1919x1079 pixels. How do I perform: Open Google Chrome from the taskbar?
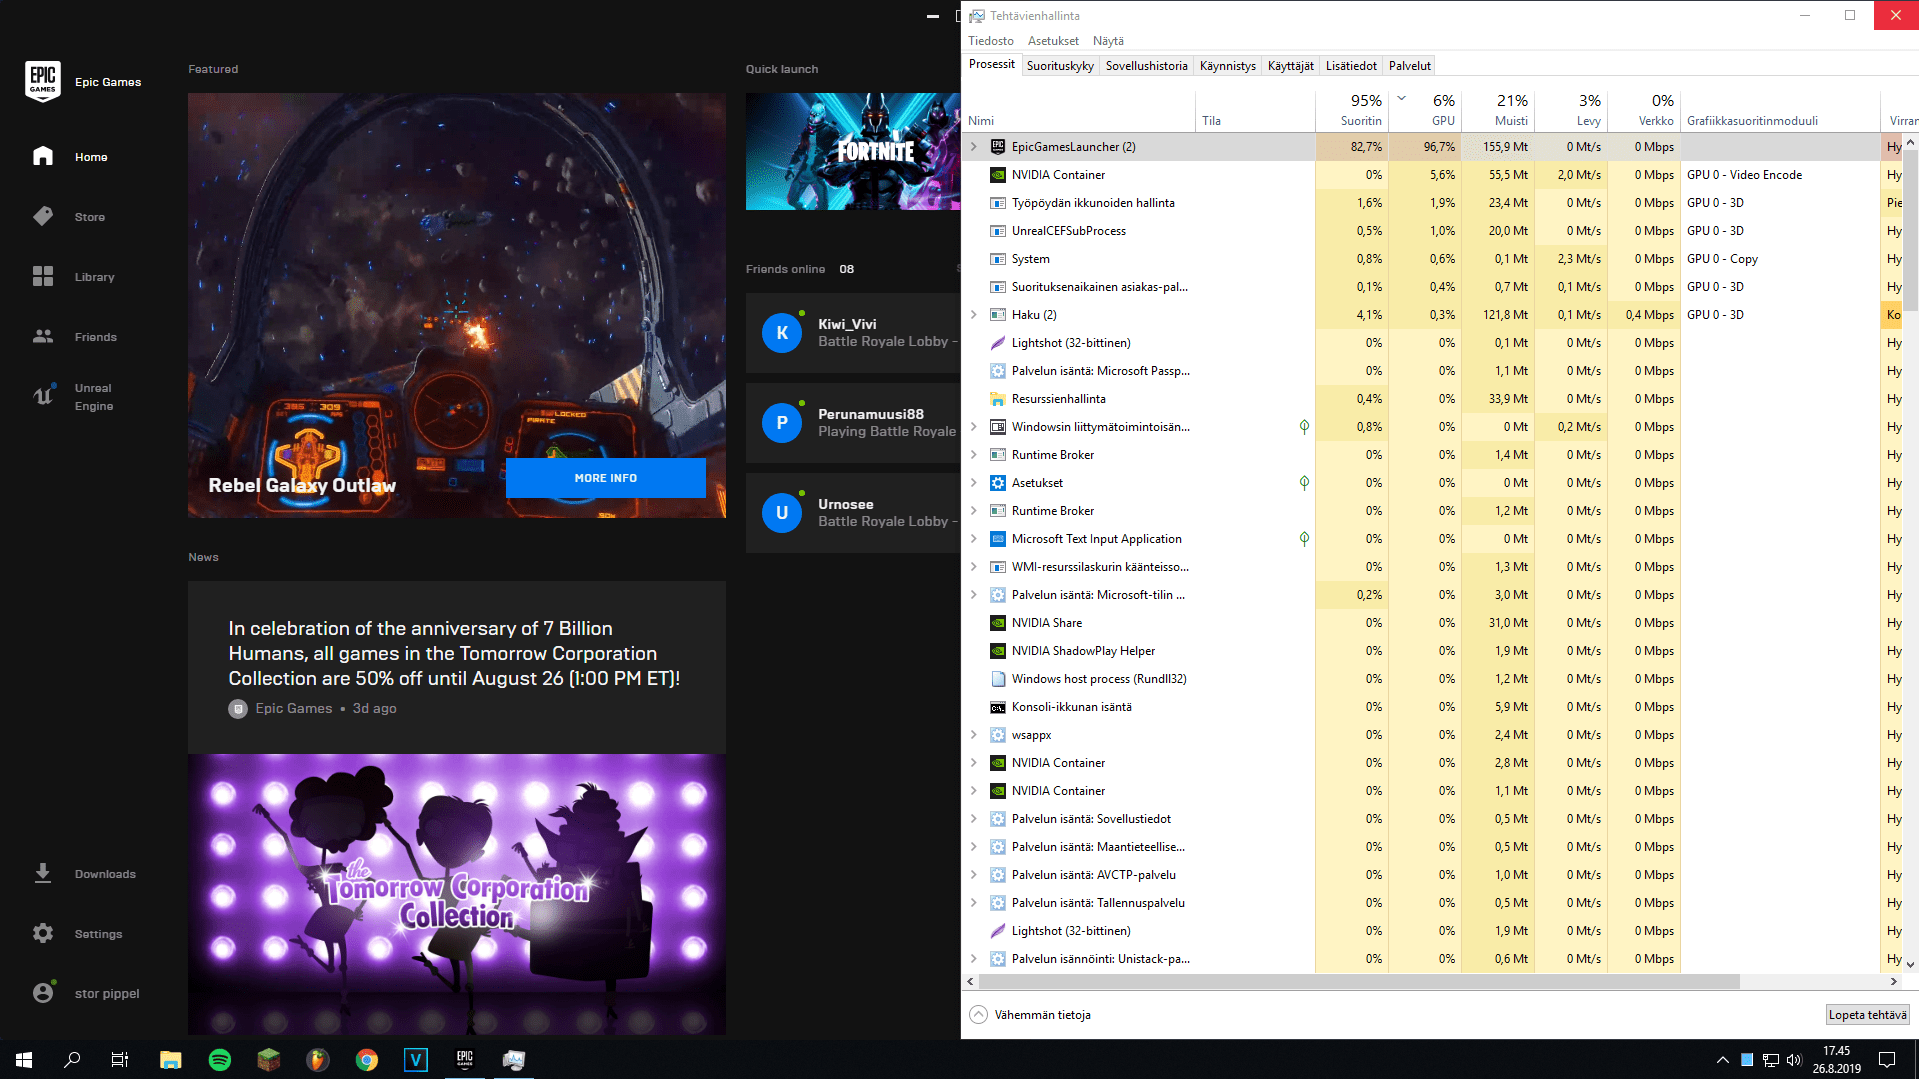coord(367,1059)
